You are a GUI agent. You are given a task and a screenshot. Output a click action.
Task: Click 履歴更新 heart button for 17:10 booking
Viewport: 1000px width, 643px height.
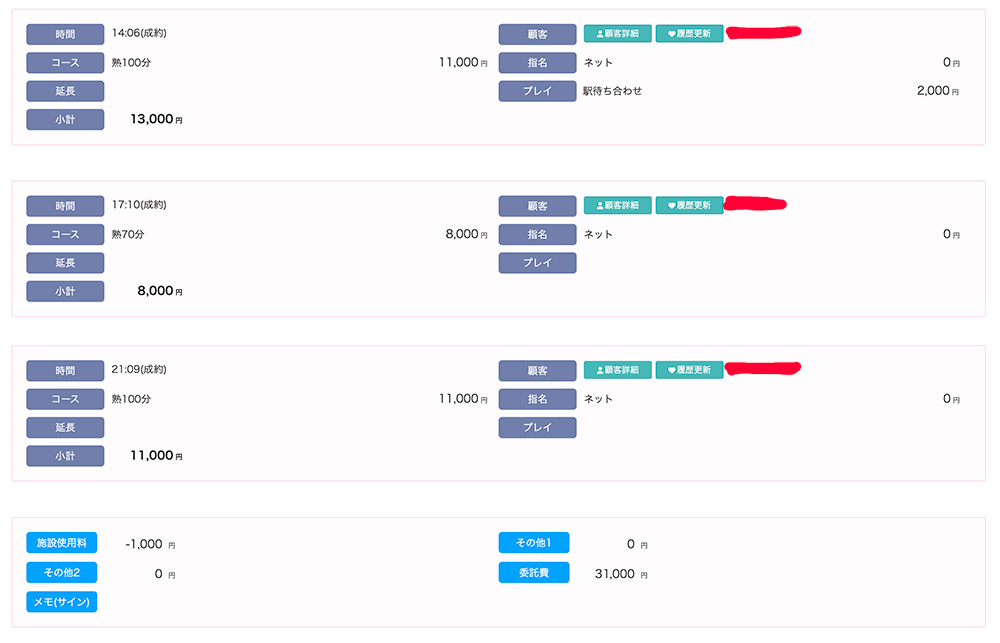click(689, 205)
